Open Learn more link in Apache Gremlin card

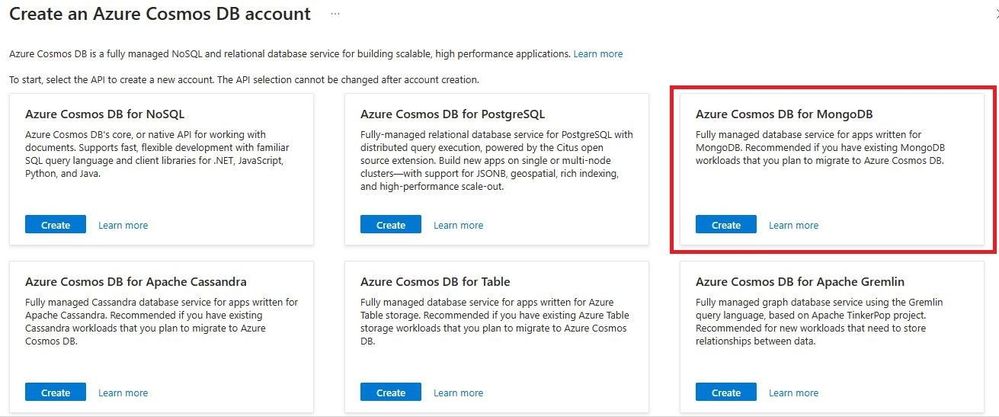793,393
